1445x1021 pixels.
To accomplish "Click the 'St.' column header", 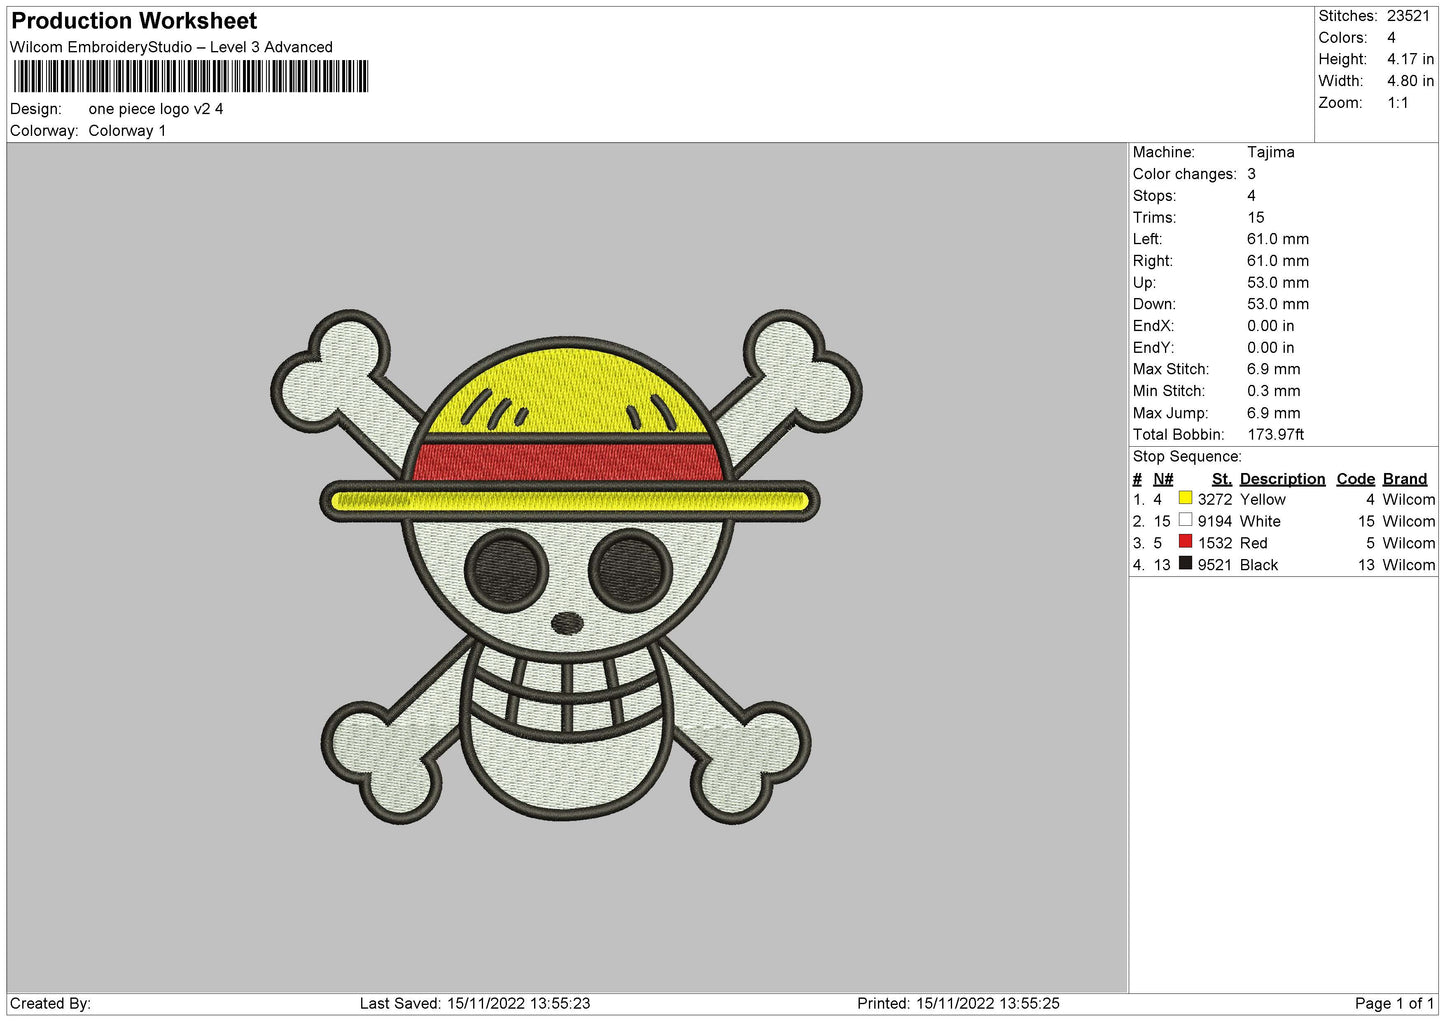I will tap(1222, 479).
